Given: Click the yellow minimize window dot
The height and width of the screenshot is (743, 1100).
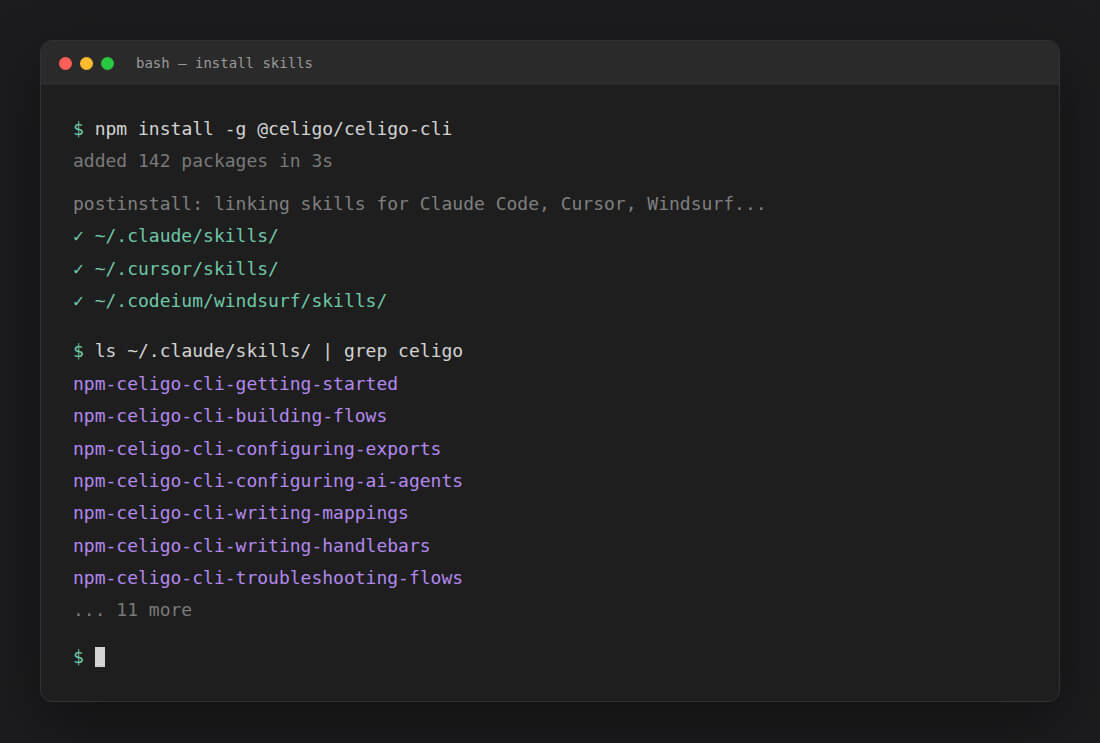Looking at the screenshot, I should pos(86,64).
